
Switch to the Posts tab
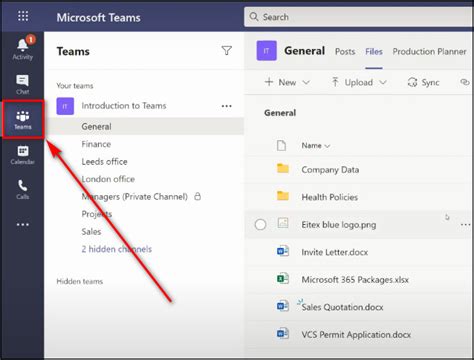[345, 52]
